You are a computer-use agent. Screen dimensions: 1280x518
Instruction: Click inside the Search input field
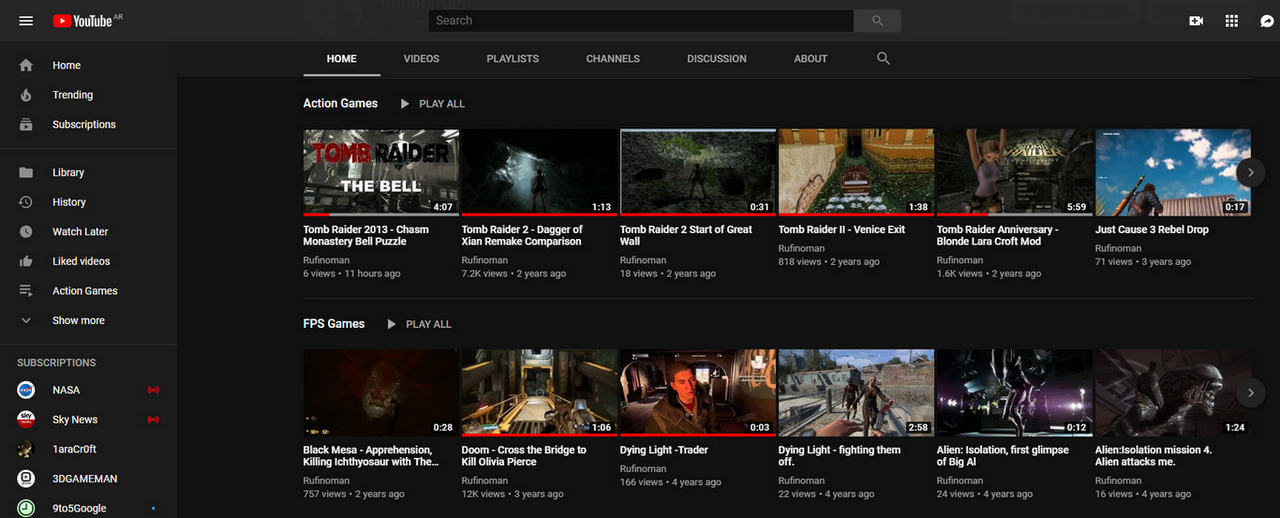pyautogui.click(x=641, y=20)
